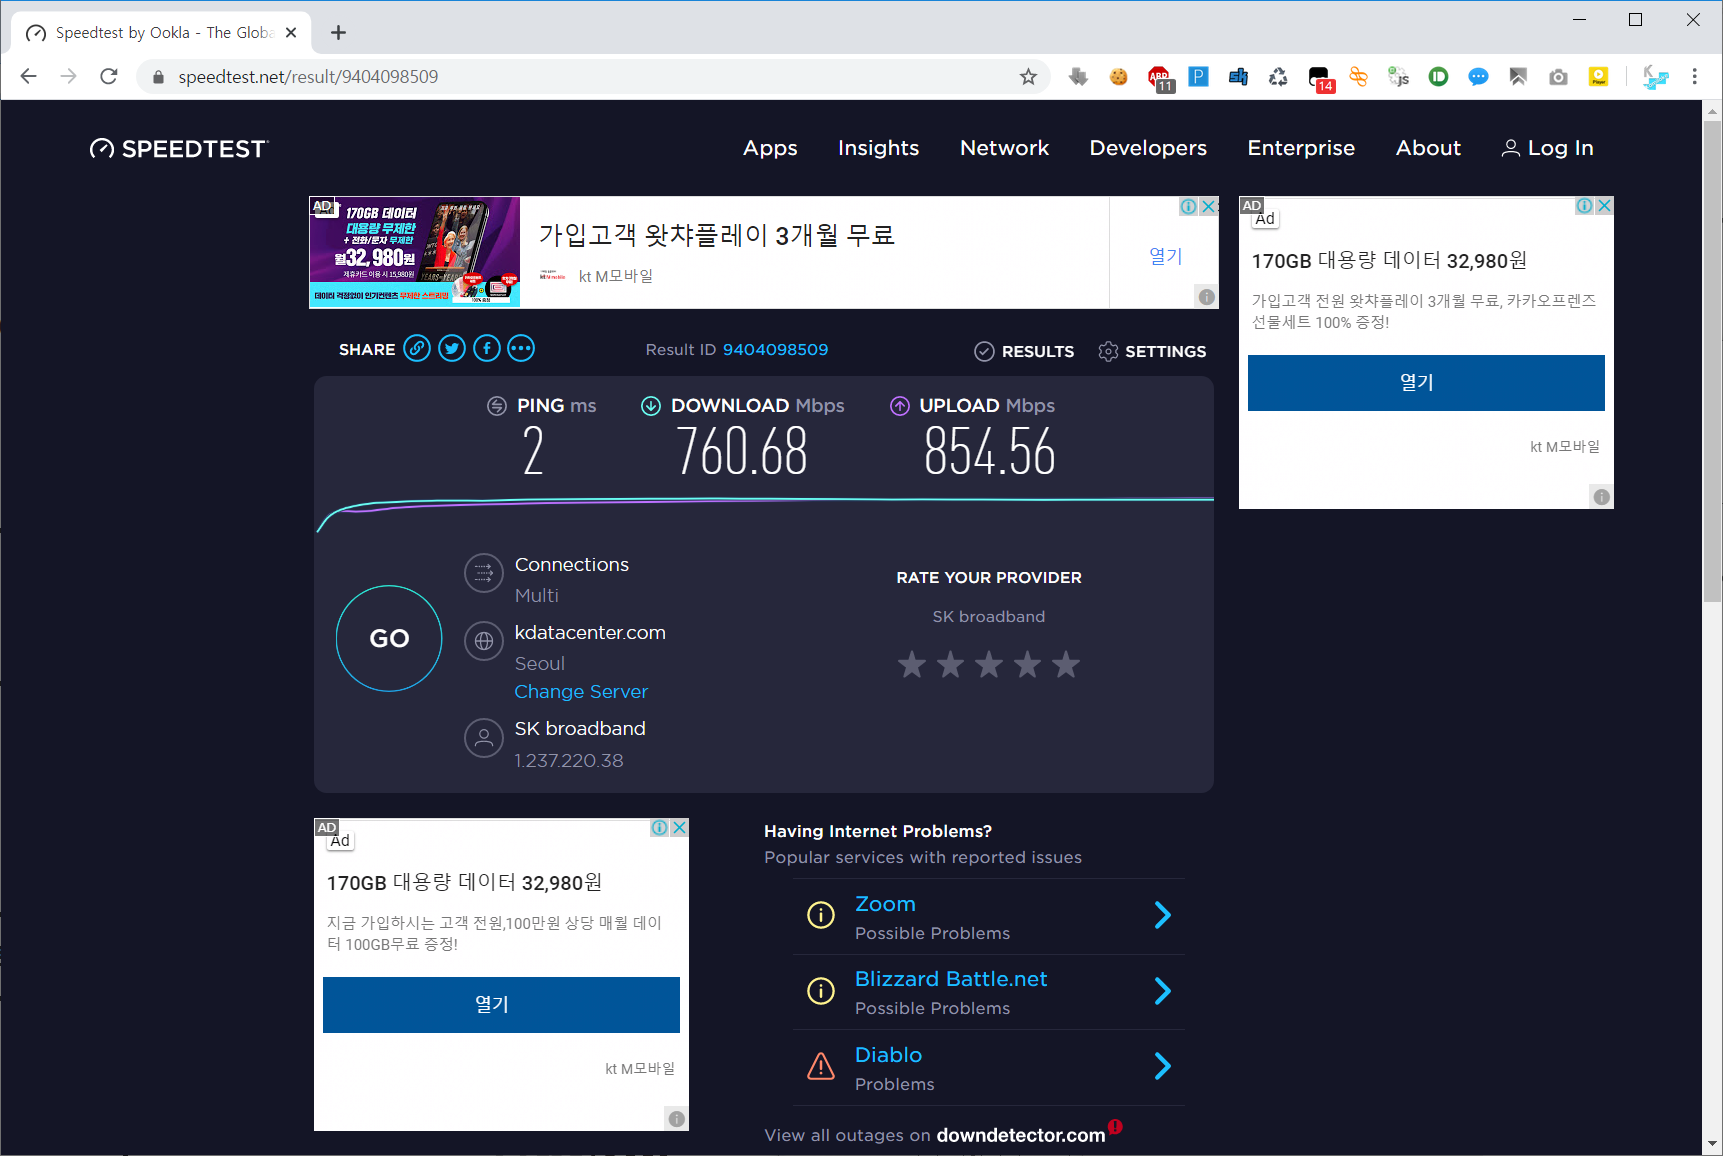Rate provider one star

point(912,664)
